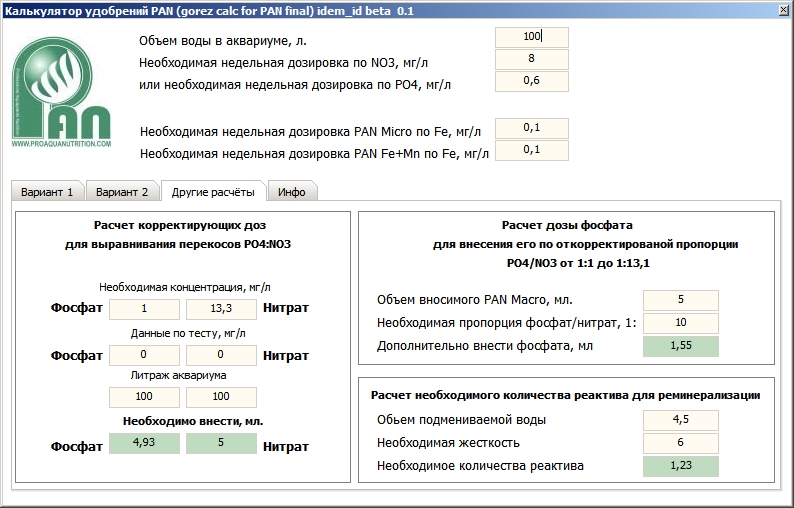This screenshot has width=794, height=508.
Task: Click the required hardness field
Action: (x=680, y=442)
